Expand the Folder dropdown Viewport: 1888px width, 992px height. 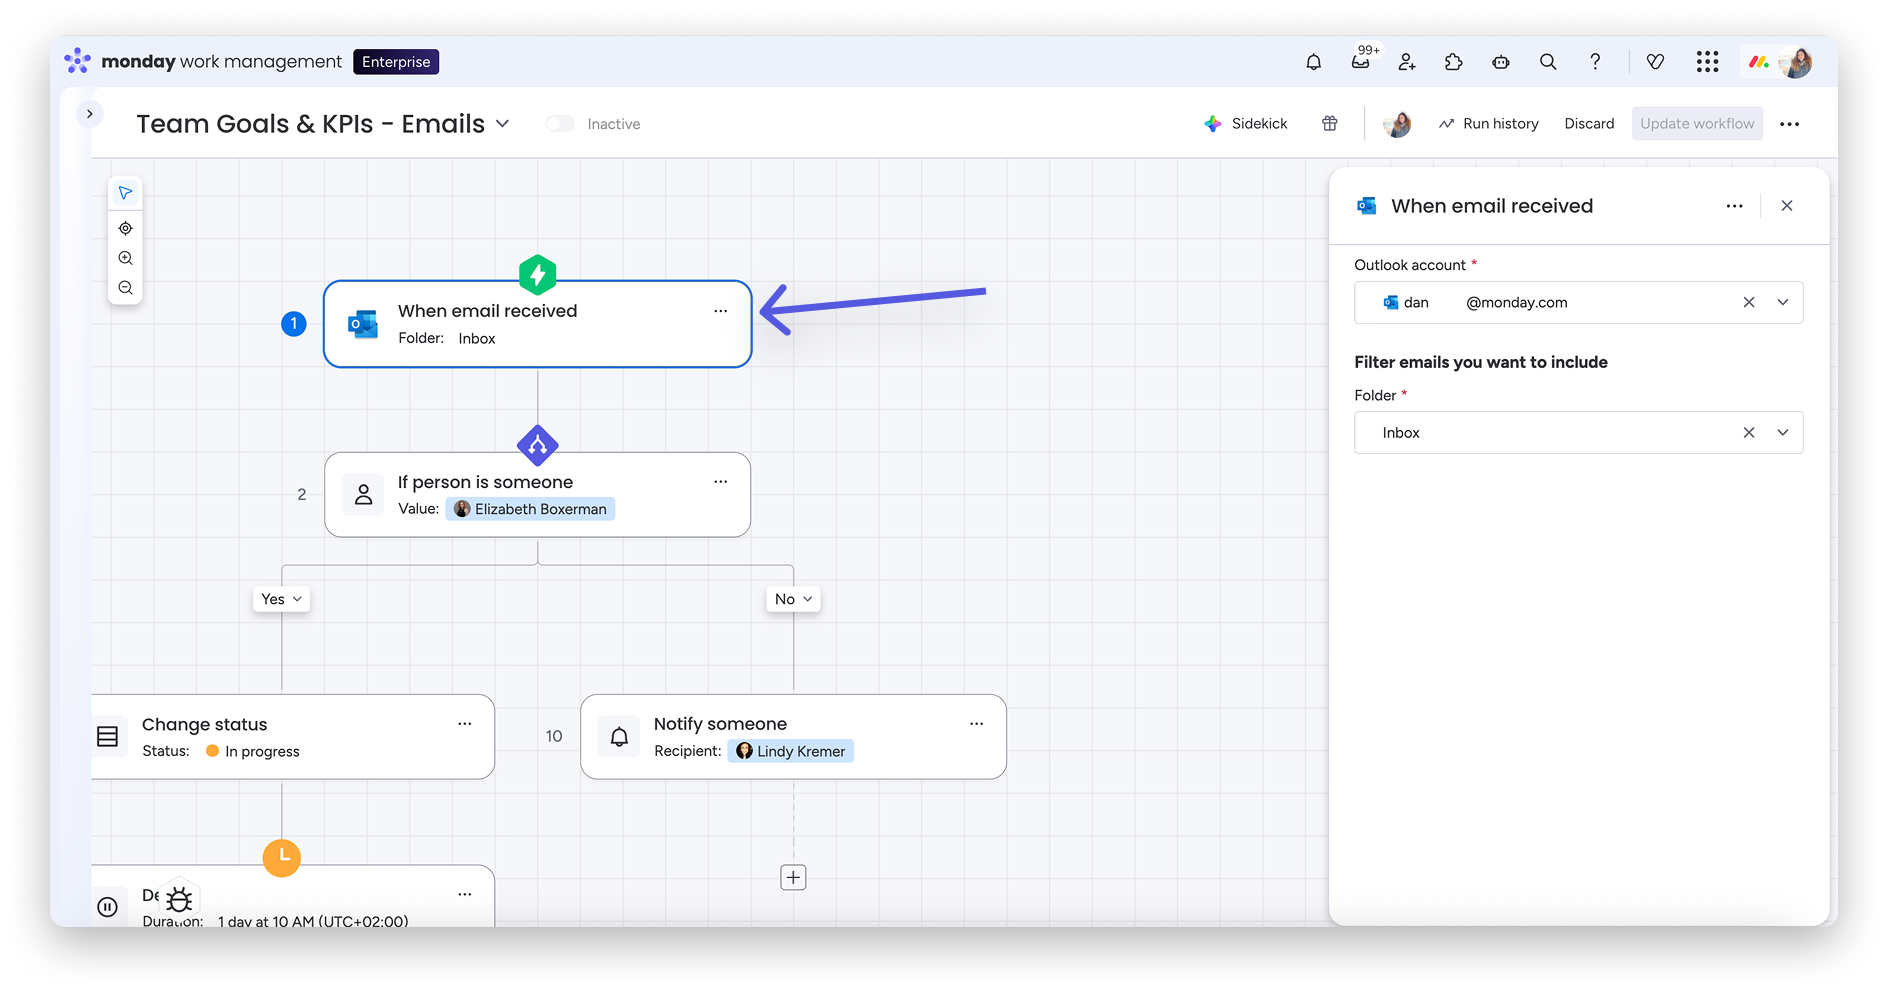1783,433
